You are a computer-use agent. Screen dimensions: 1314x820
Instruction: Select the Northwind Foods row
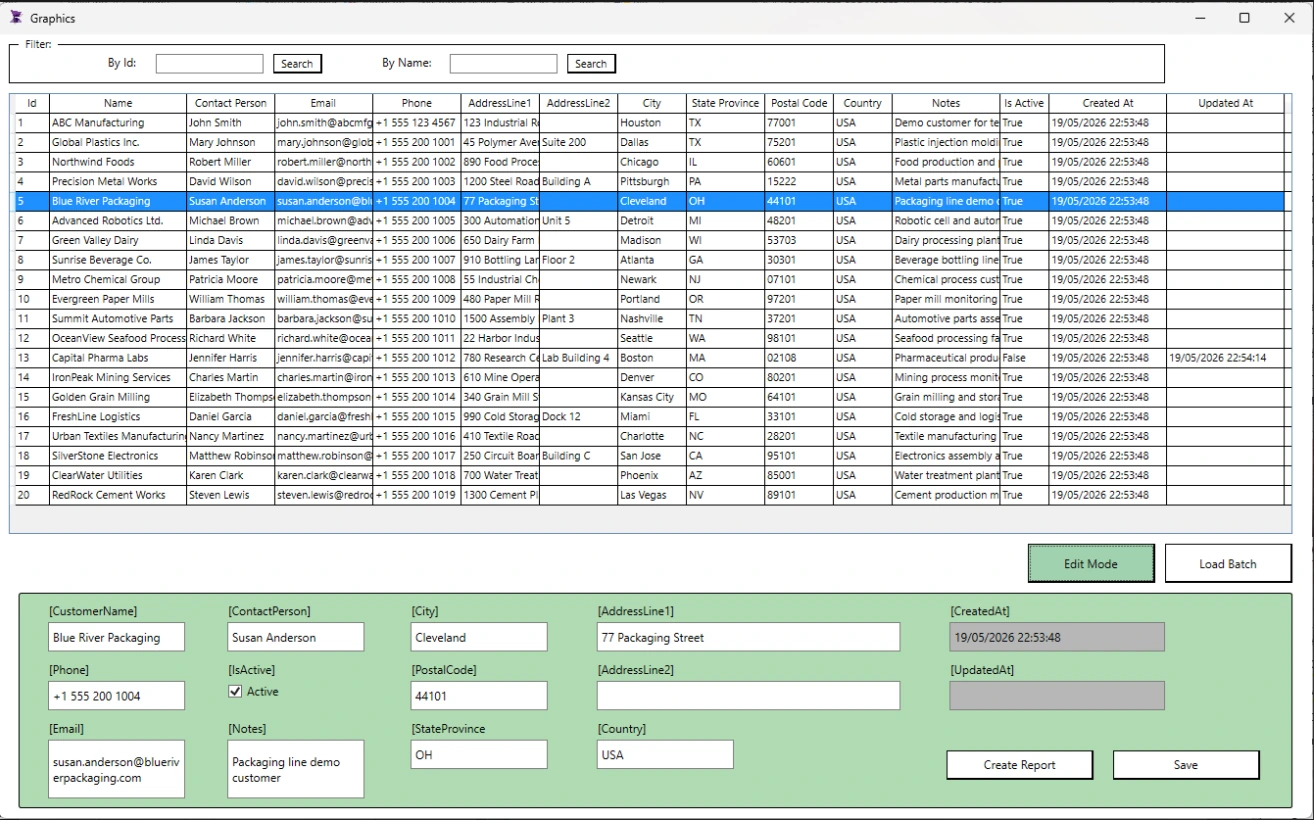[649, 162]
